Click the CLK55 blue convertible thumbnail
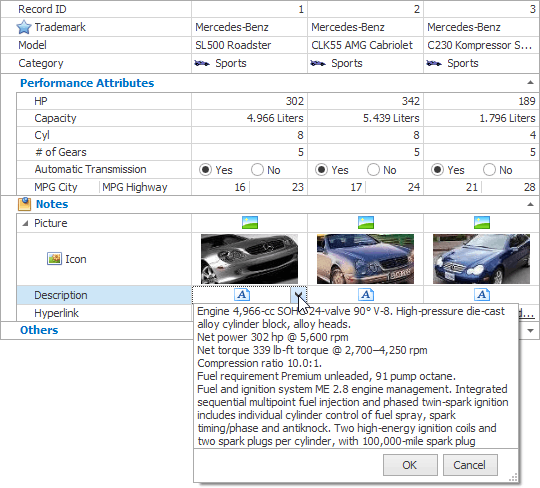The height and width of the screenshot is (488, 540). pyautogui.click(x=365, y=259)
